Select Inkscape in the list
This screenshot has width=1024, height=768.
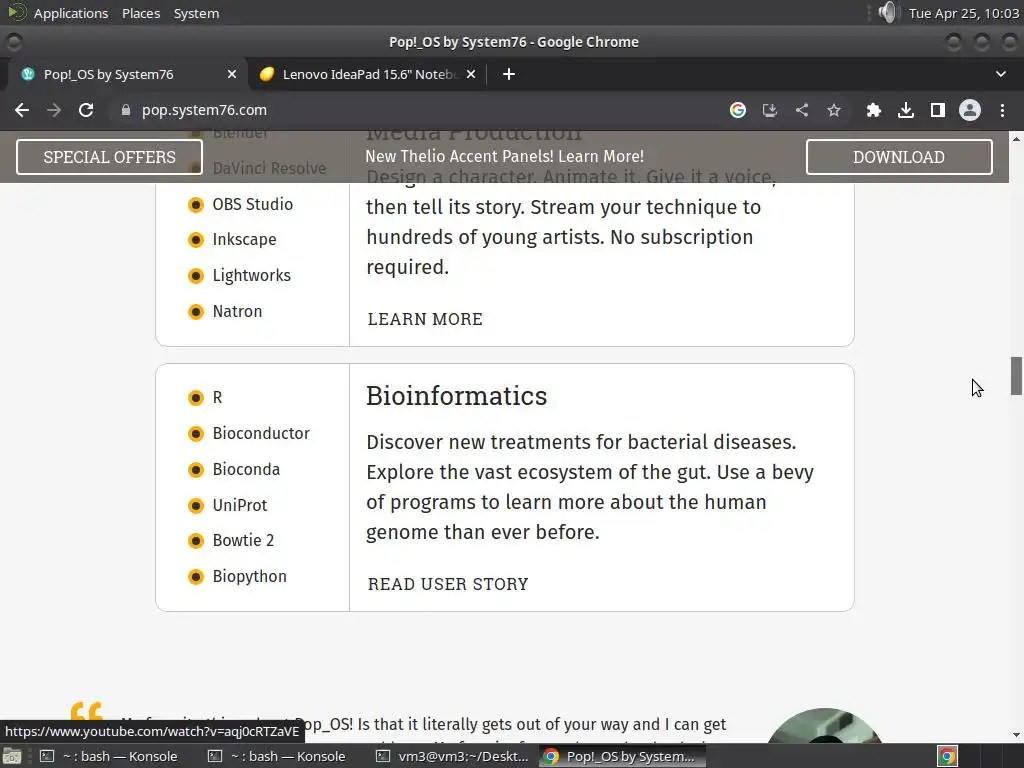point(244,240)
